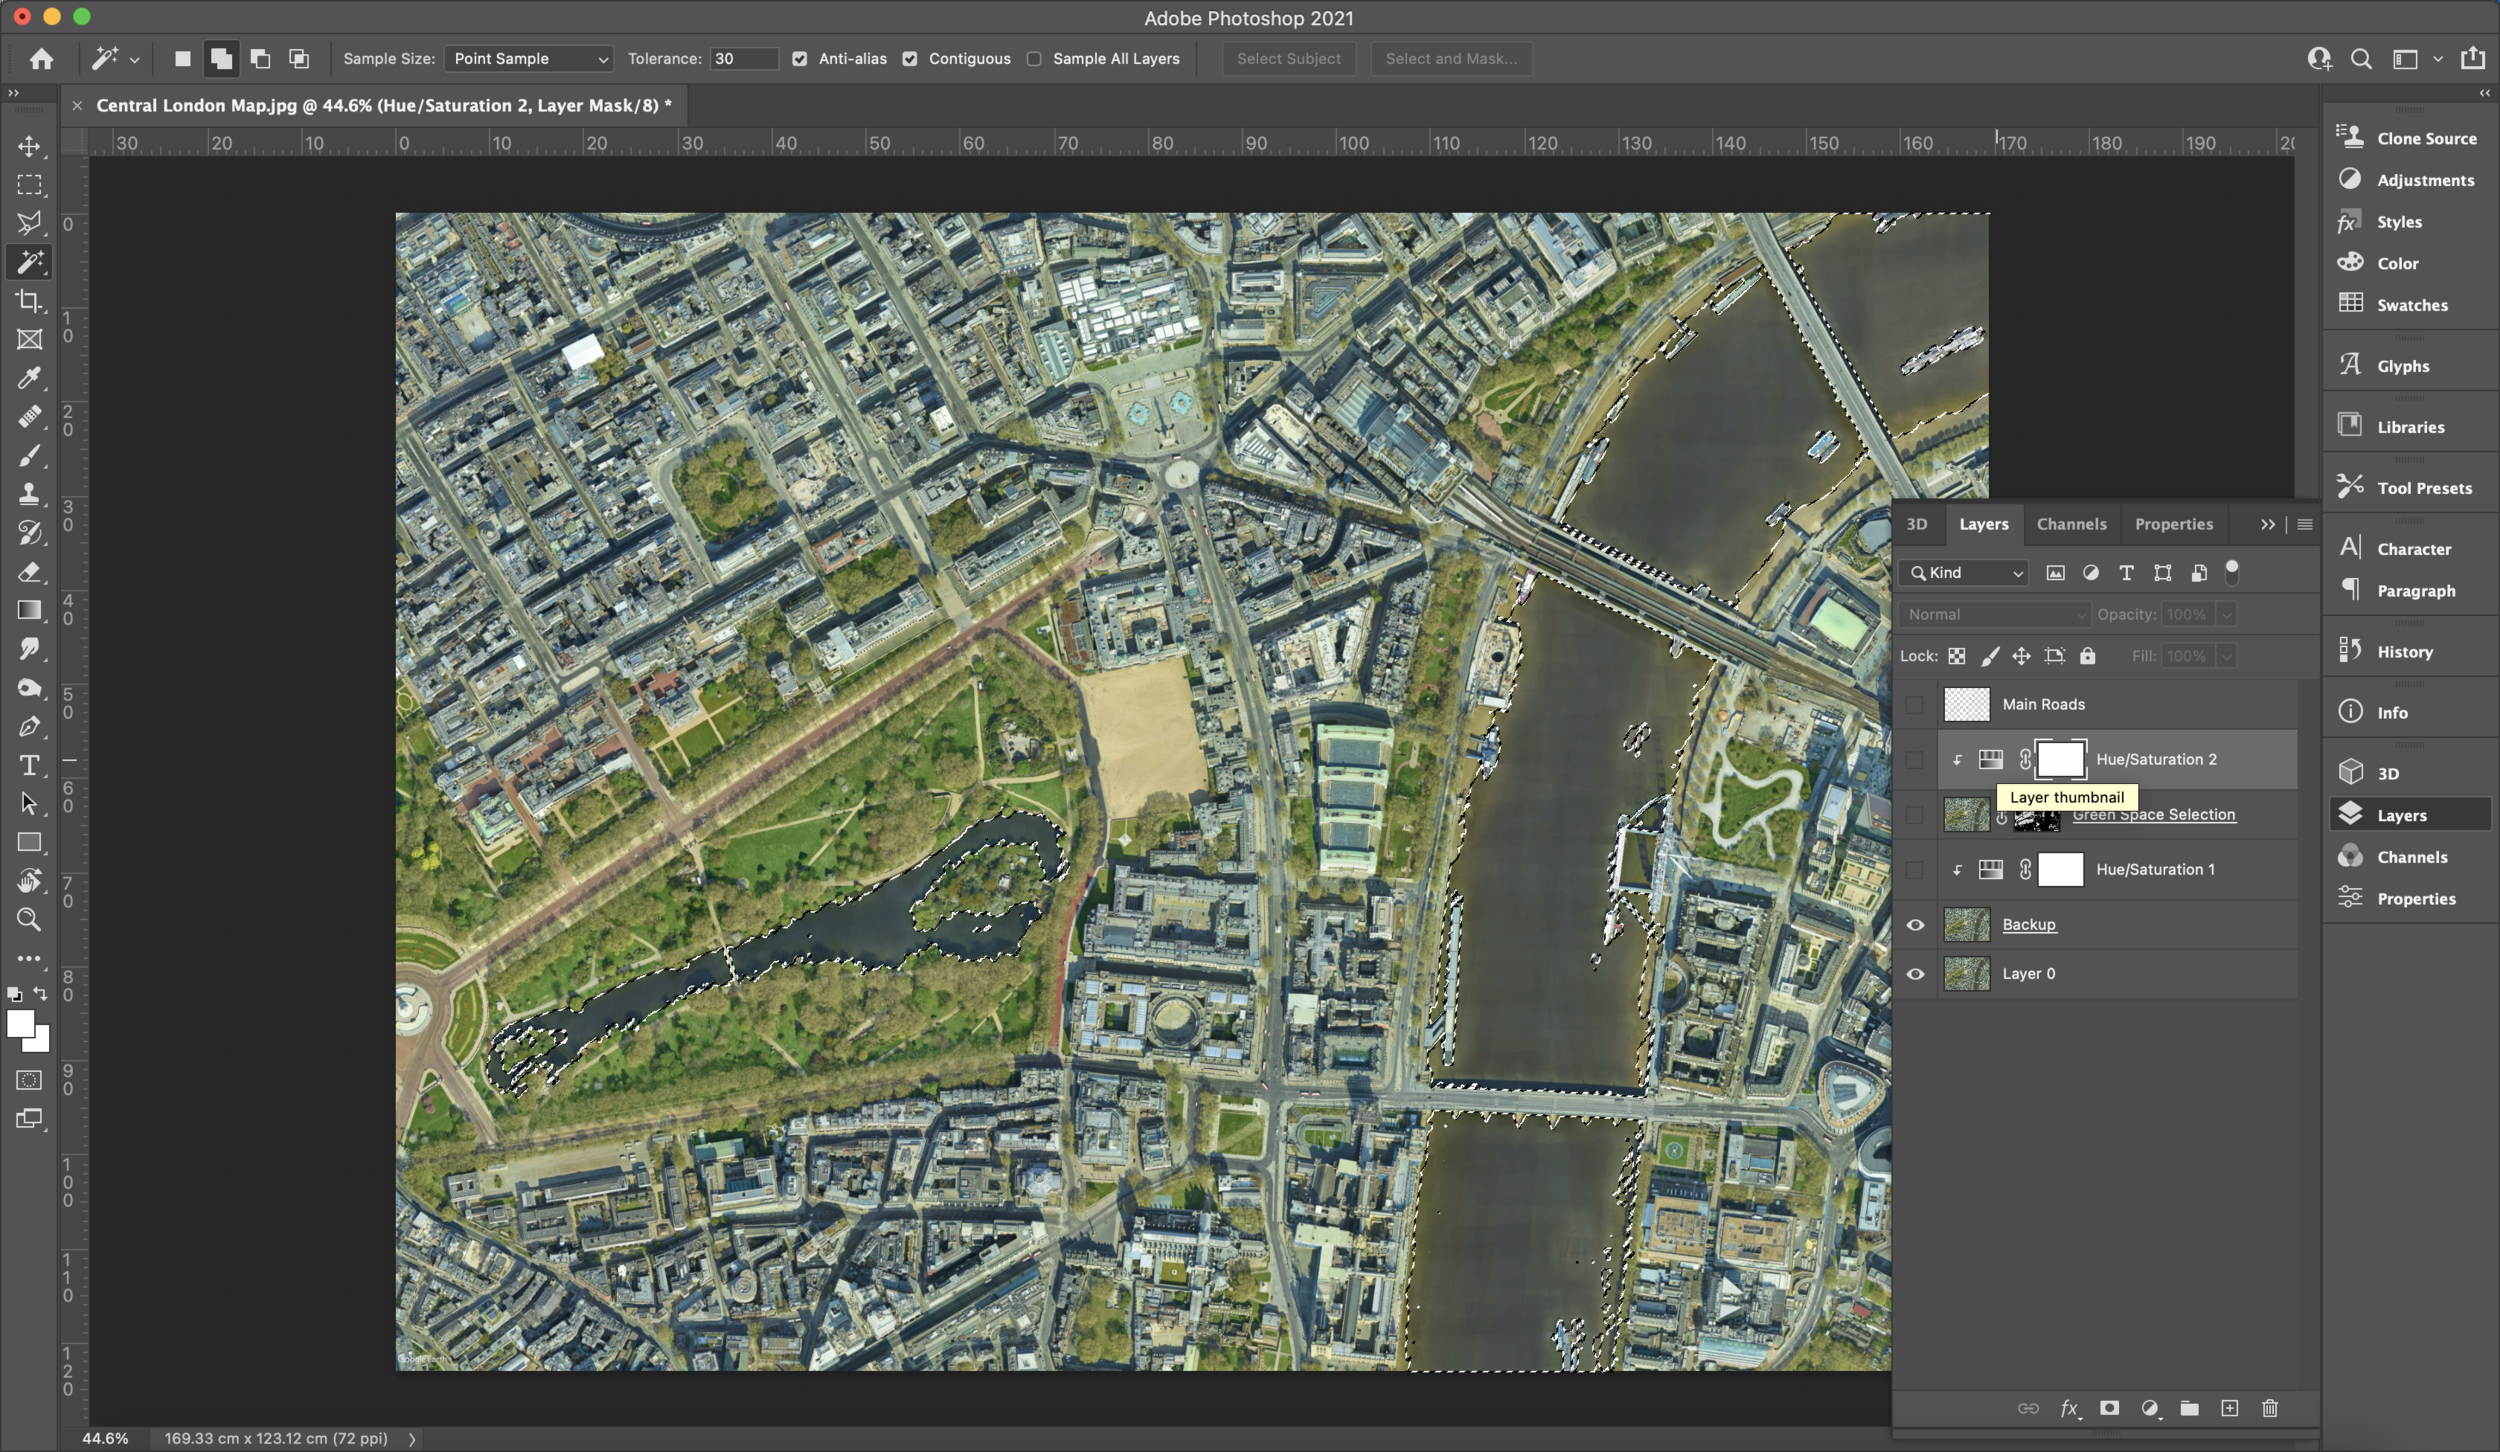Select the Rectangle shape tool

[x=29, y=842]
